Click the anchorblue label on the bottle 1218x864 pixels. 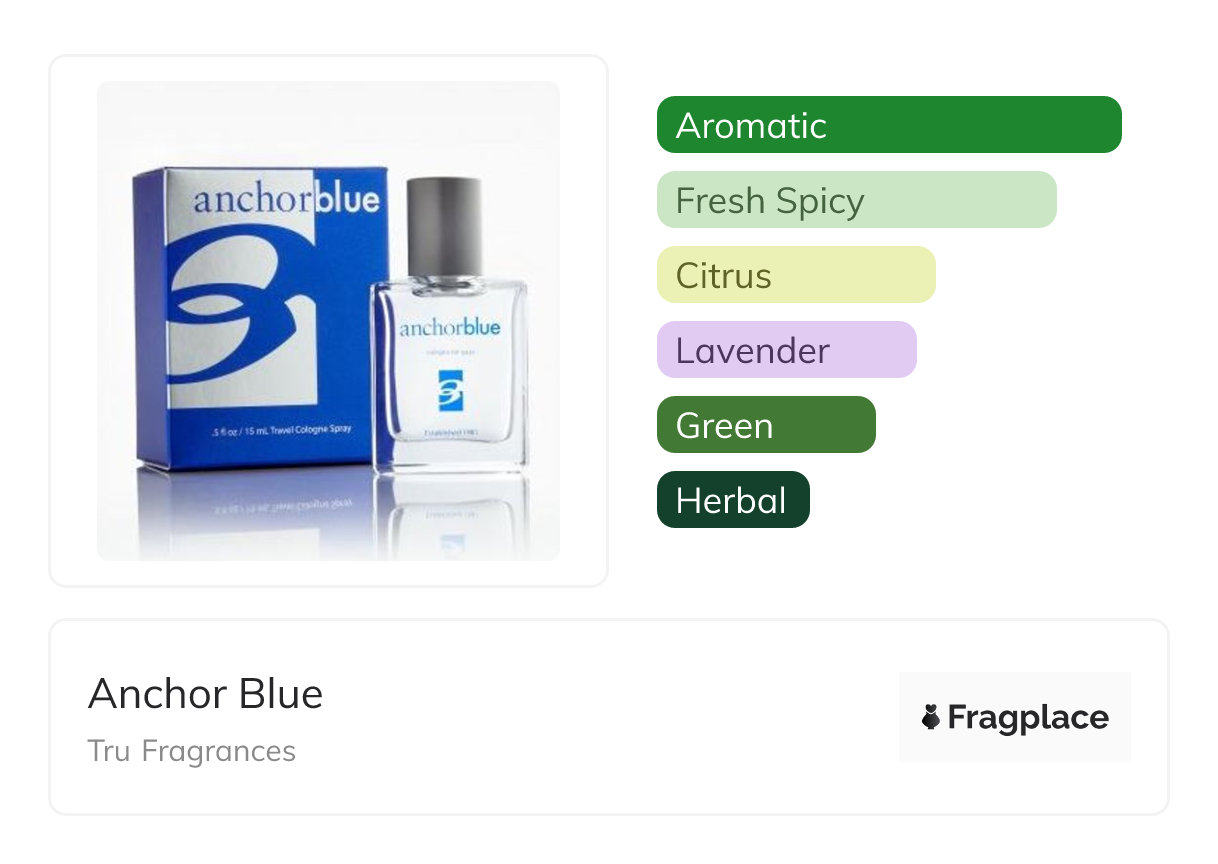[450, 328]
